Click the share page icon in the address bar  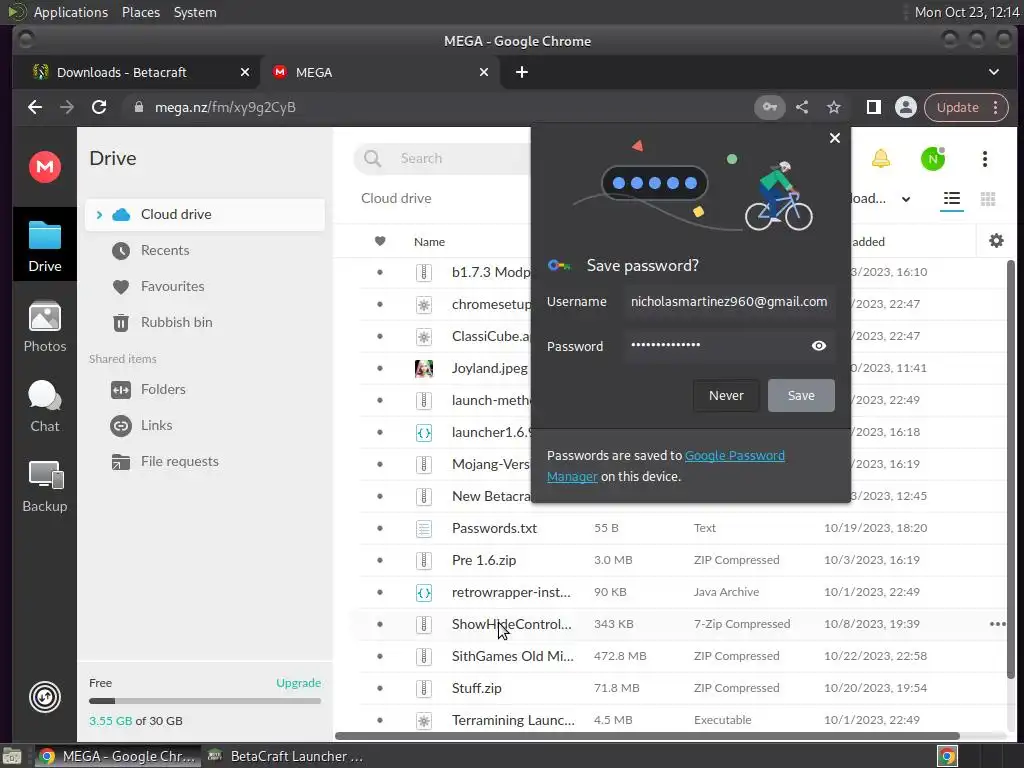(802, 107)
